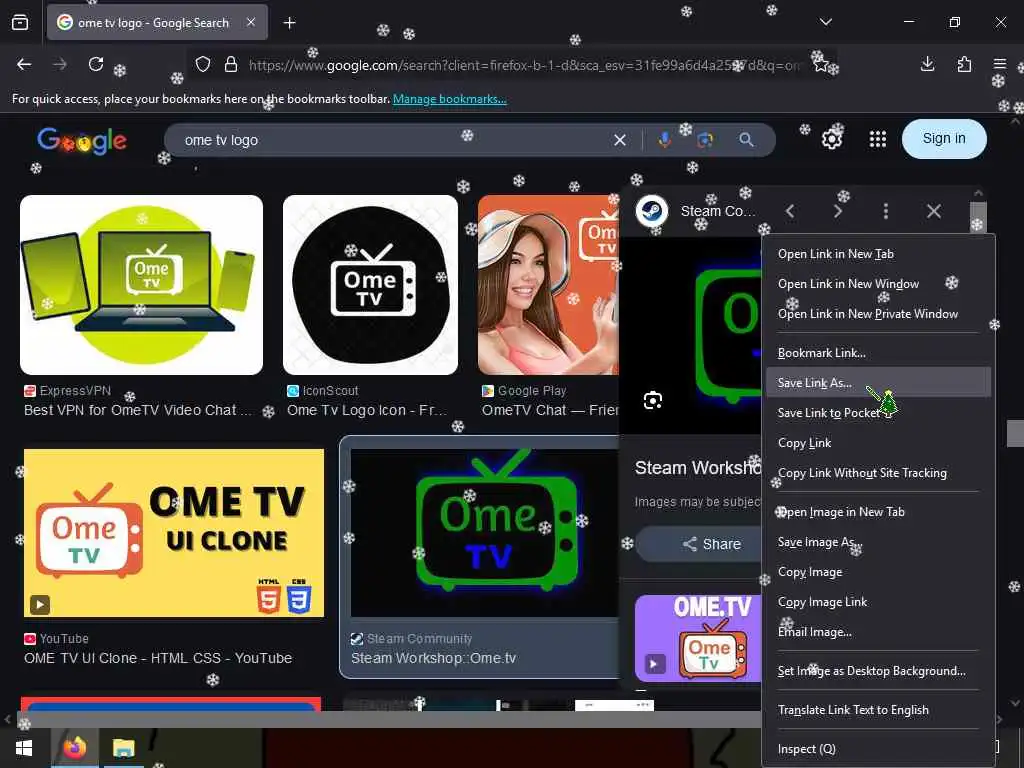
Task: Open the Downloads panel
Action: coord(927,64)
